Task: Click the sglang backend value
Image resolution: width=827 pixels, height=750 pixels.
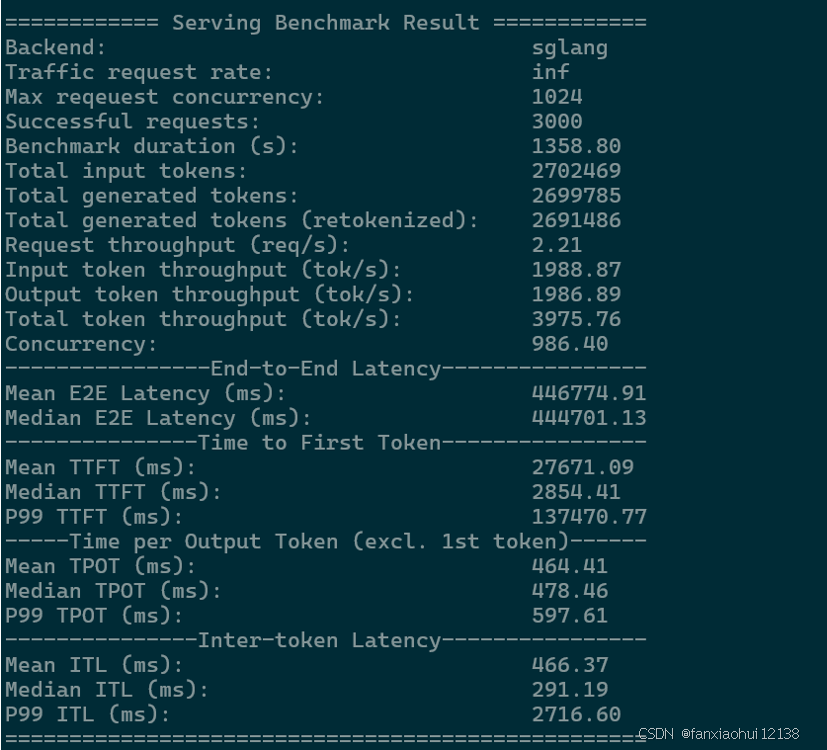Action: (570, 48)
